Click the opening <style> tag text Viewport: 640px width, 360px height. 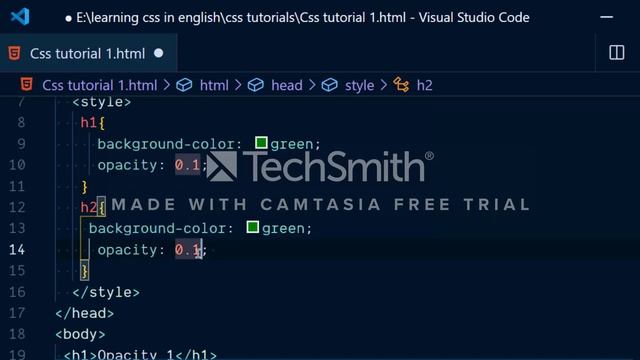click(102, 102)
